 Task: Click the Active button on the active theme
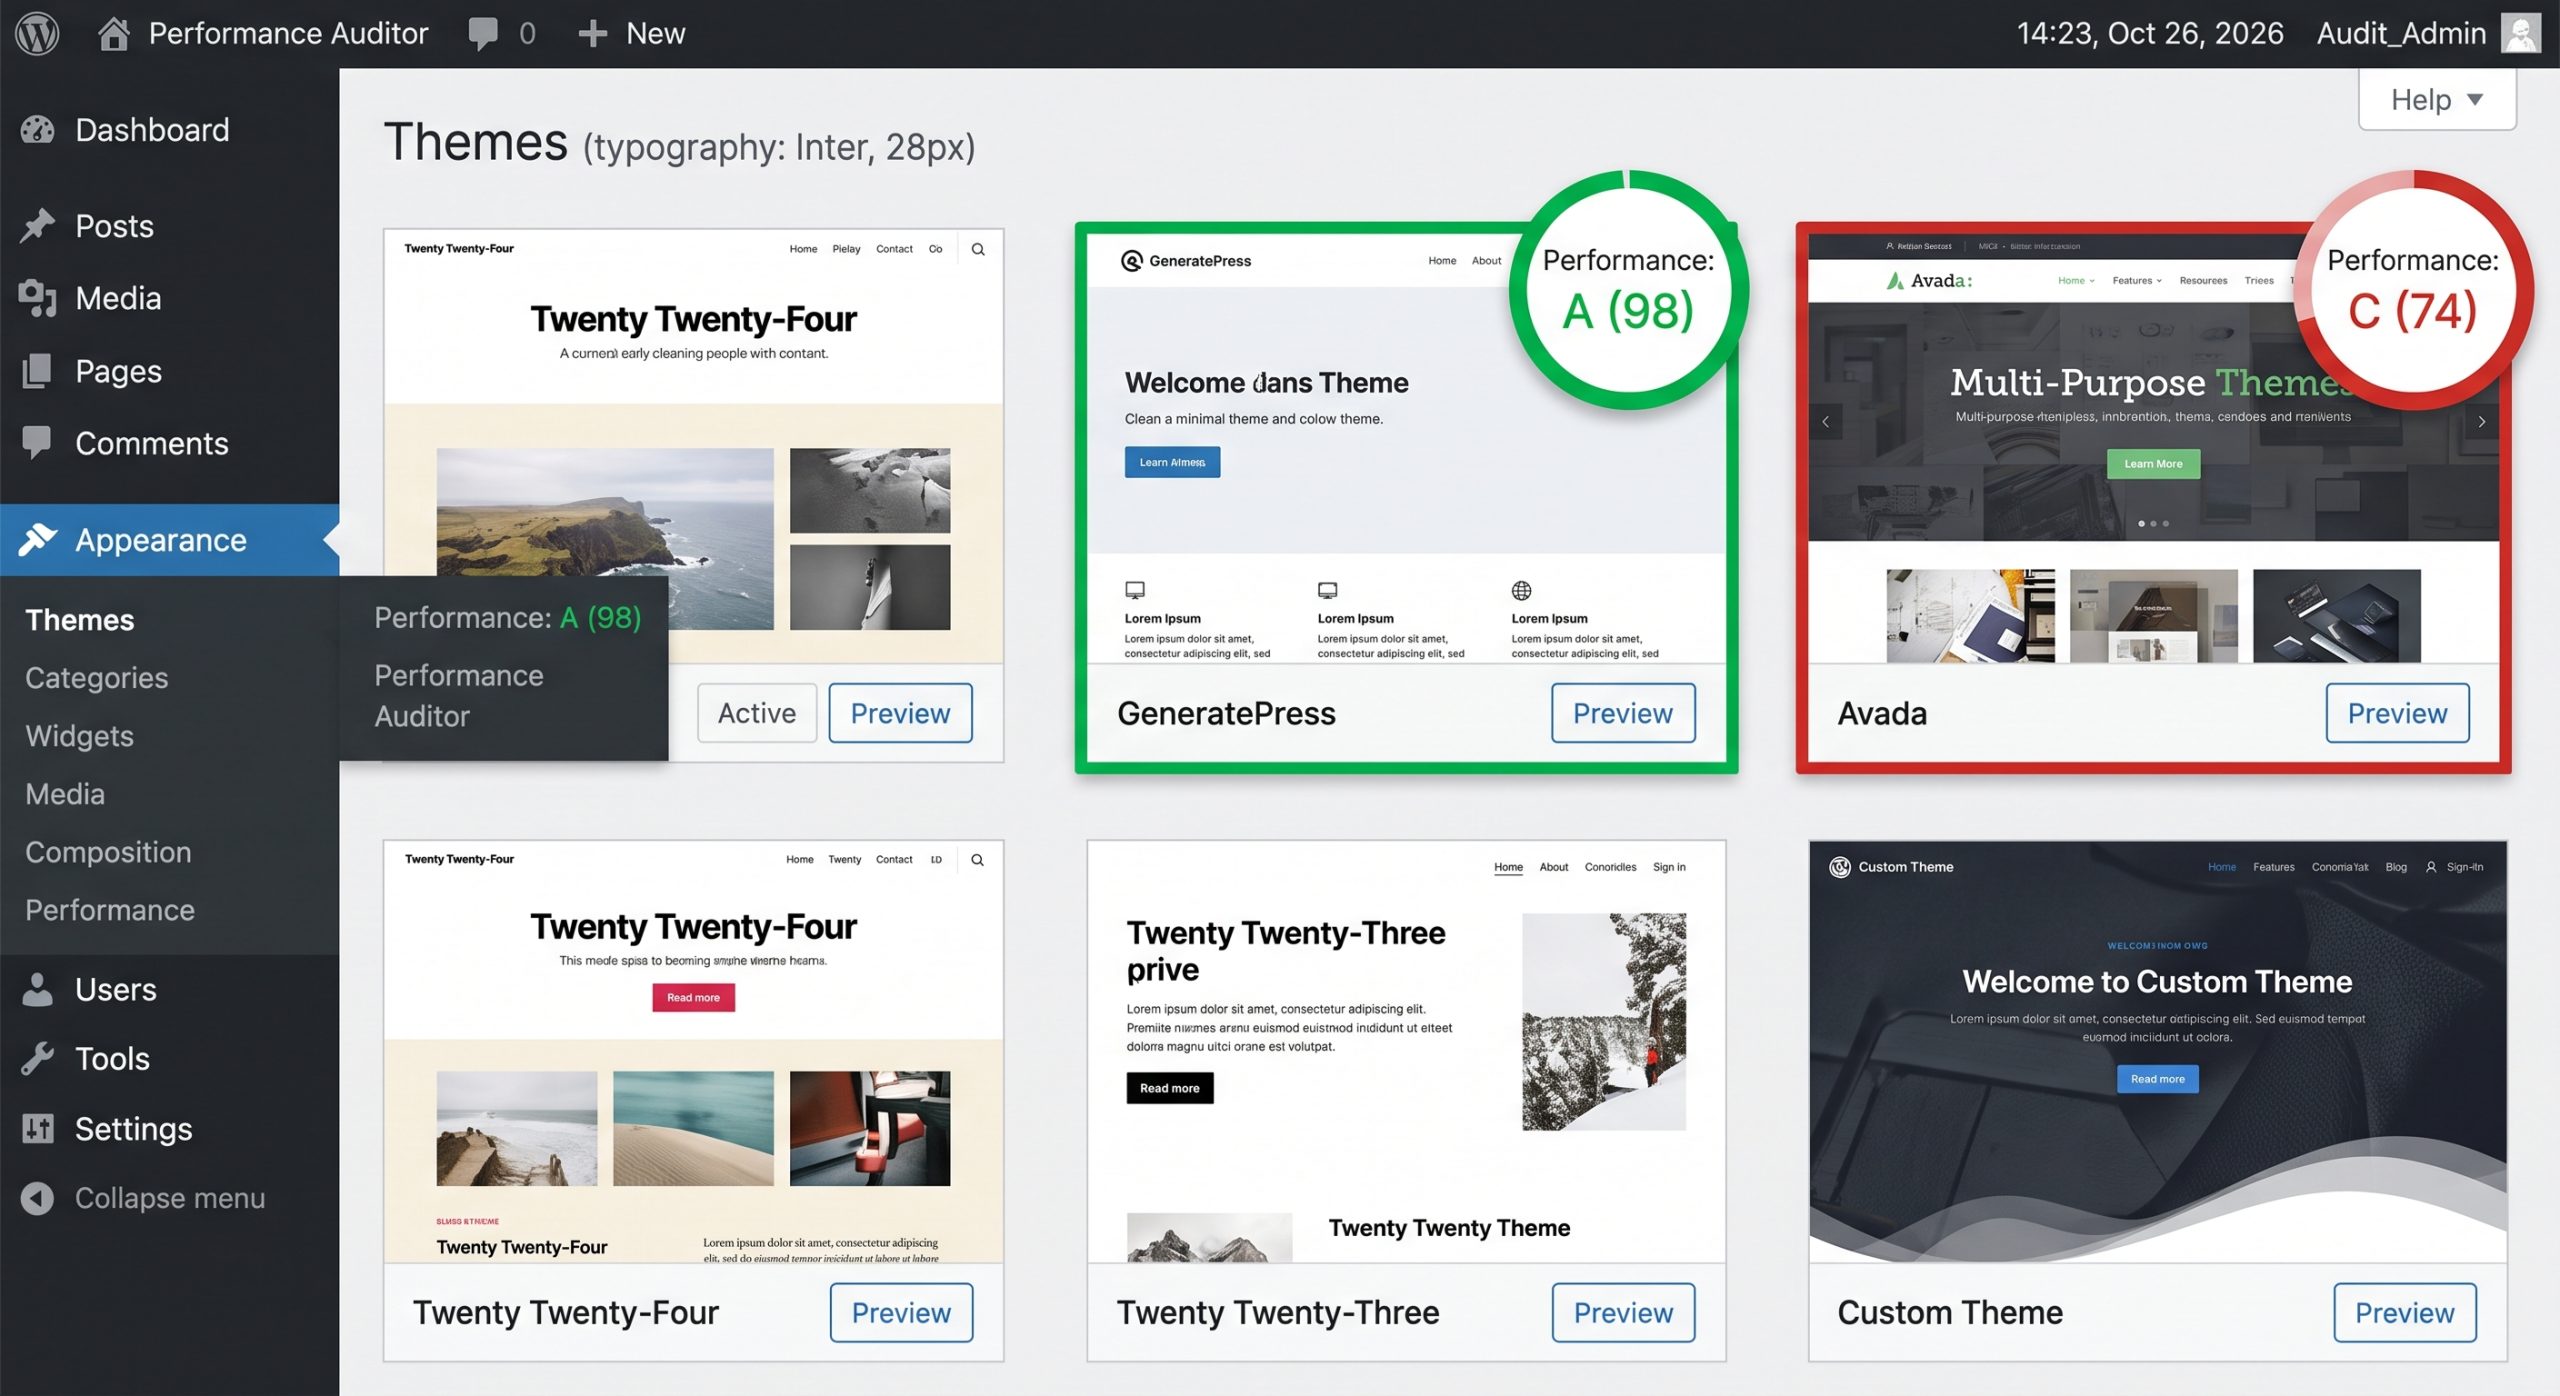[757, 713]
